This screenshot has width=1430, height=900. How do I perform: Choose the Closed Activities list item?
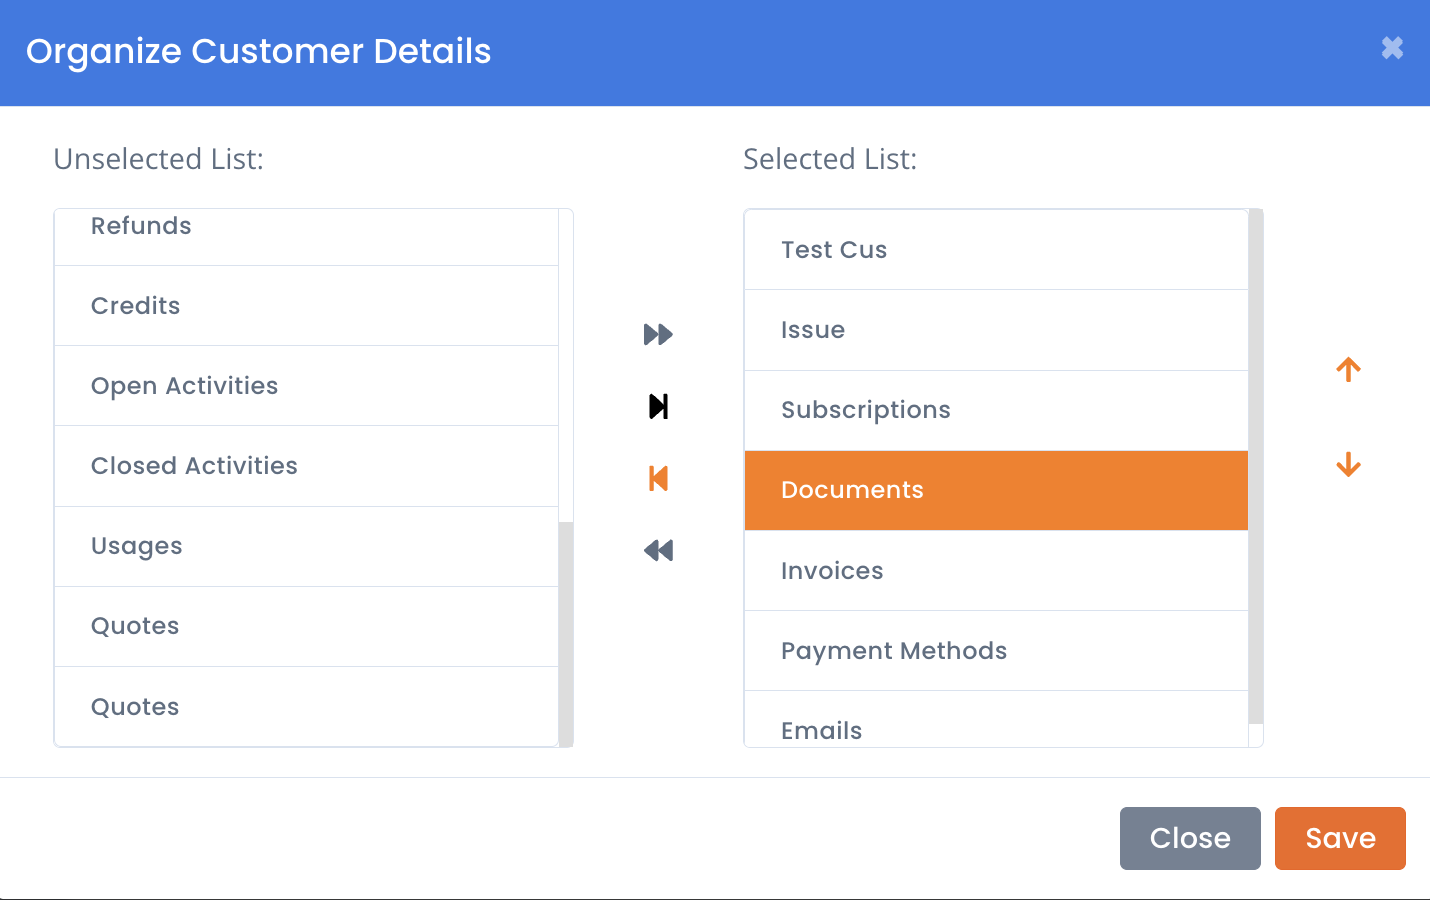[306, 466]
